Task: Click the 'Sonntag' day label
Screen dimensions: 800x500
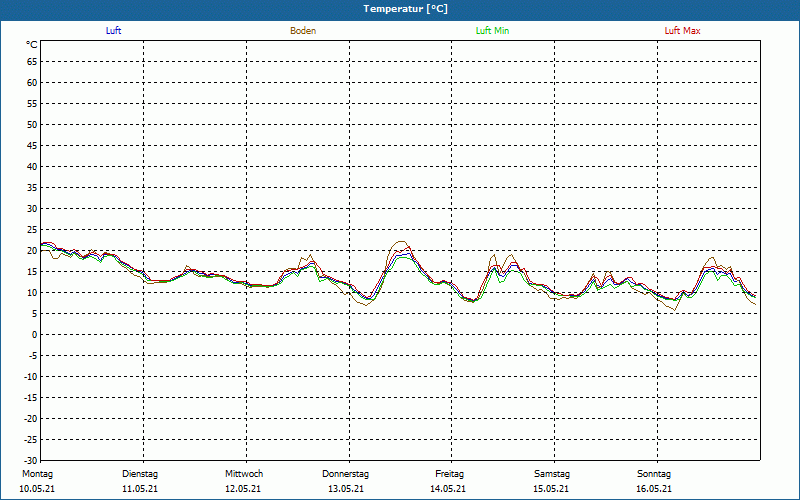Action: (654, 474)
